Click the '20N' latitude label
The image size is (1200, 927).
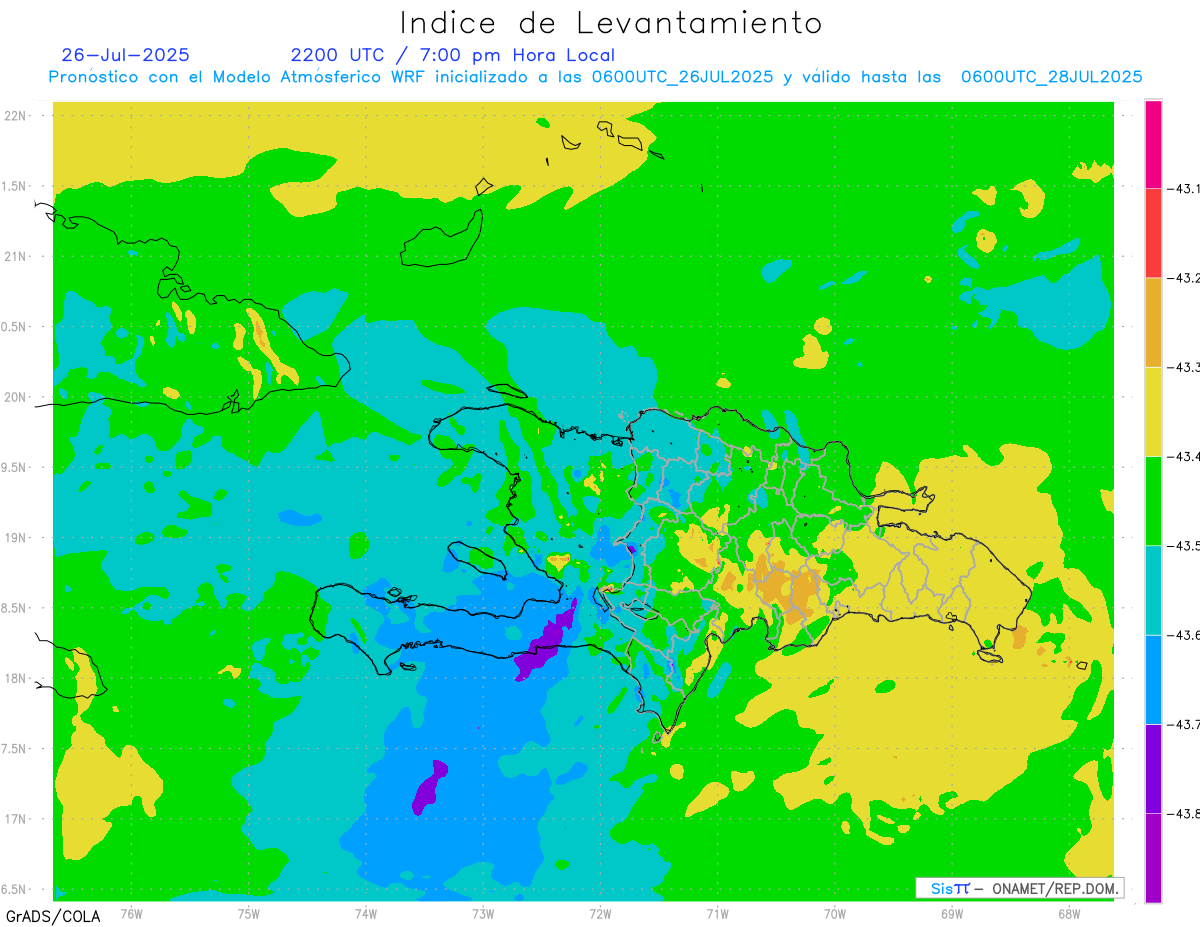point(16,397)
